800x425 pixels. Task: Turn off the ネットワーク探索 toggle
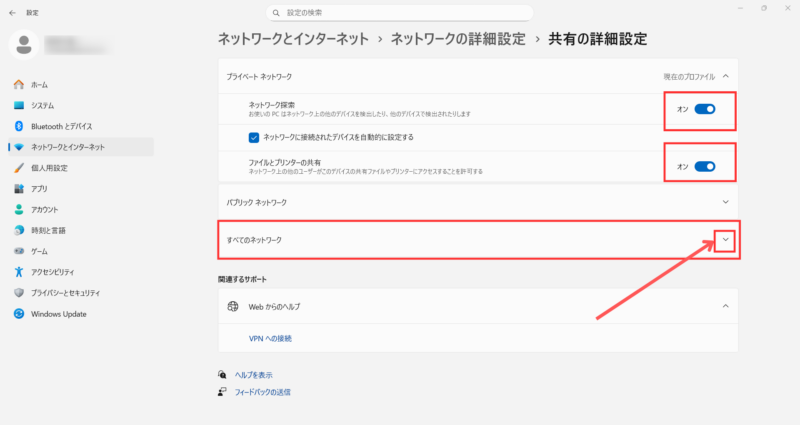704,108
